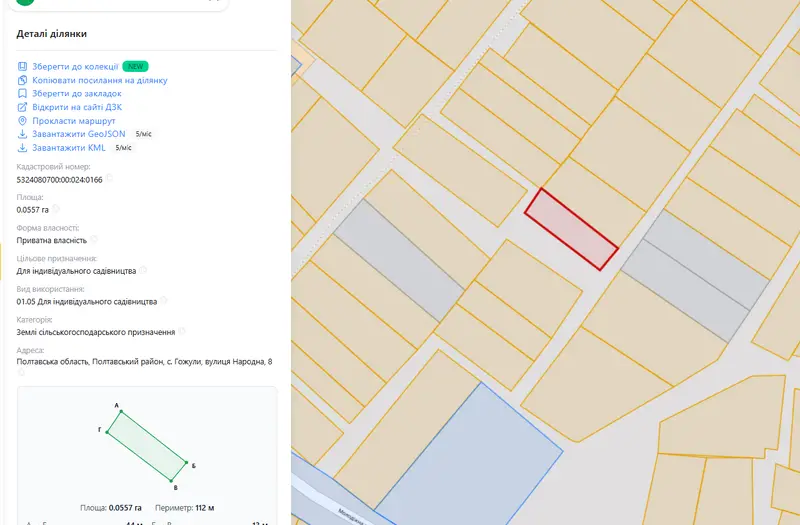800x525 pixels.
Task: Click 'Завантажити GeoJSON' download link
Action: point(79,134)
